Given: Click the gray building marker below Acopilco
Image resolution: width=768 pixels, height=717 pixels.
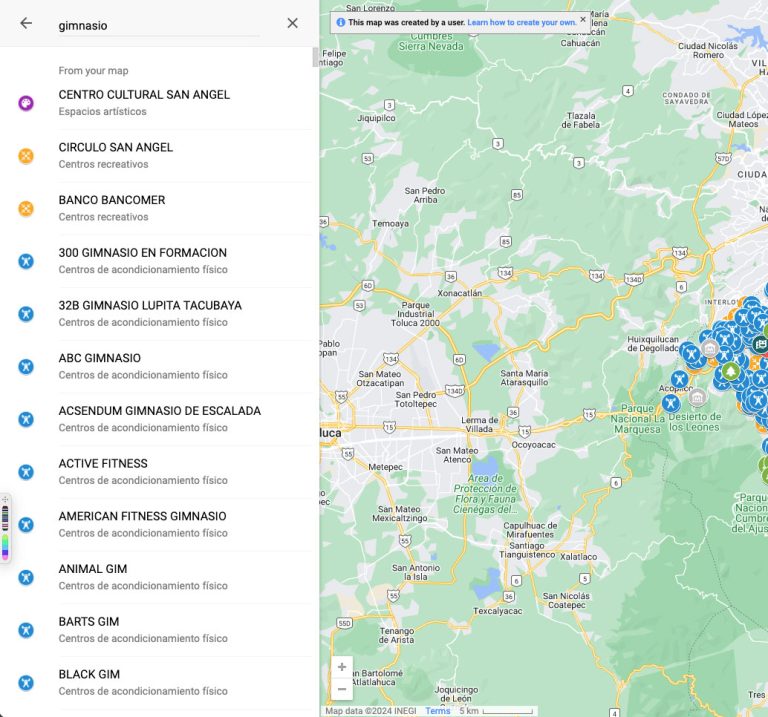Looking at the screenshot, I should coord(697,397).
